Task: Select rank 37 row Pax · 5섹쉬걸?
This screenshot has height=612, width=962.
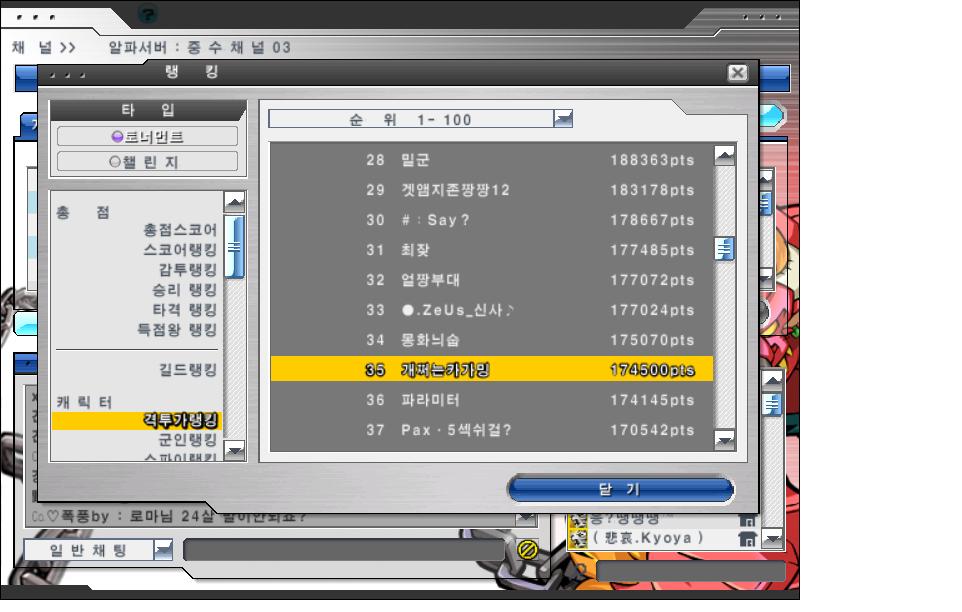Action: pos(491,430)
